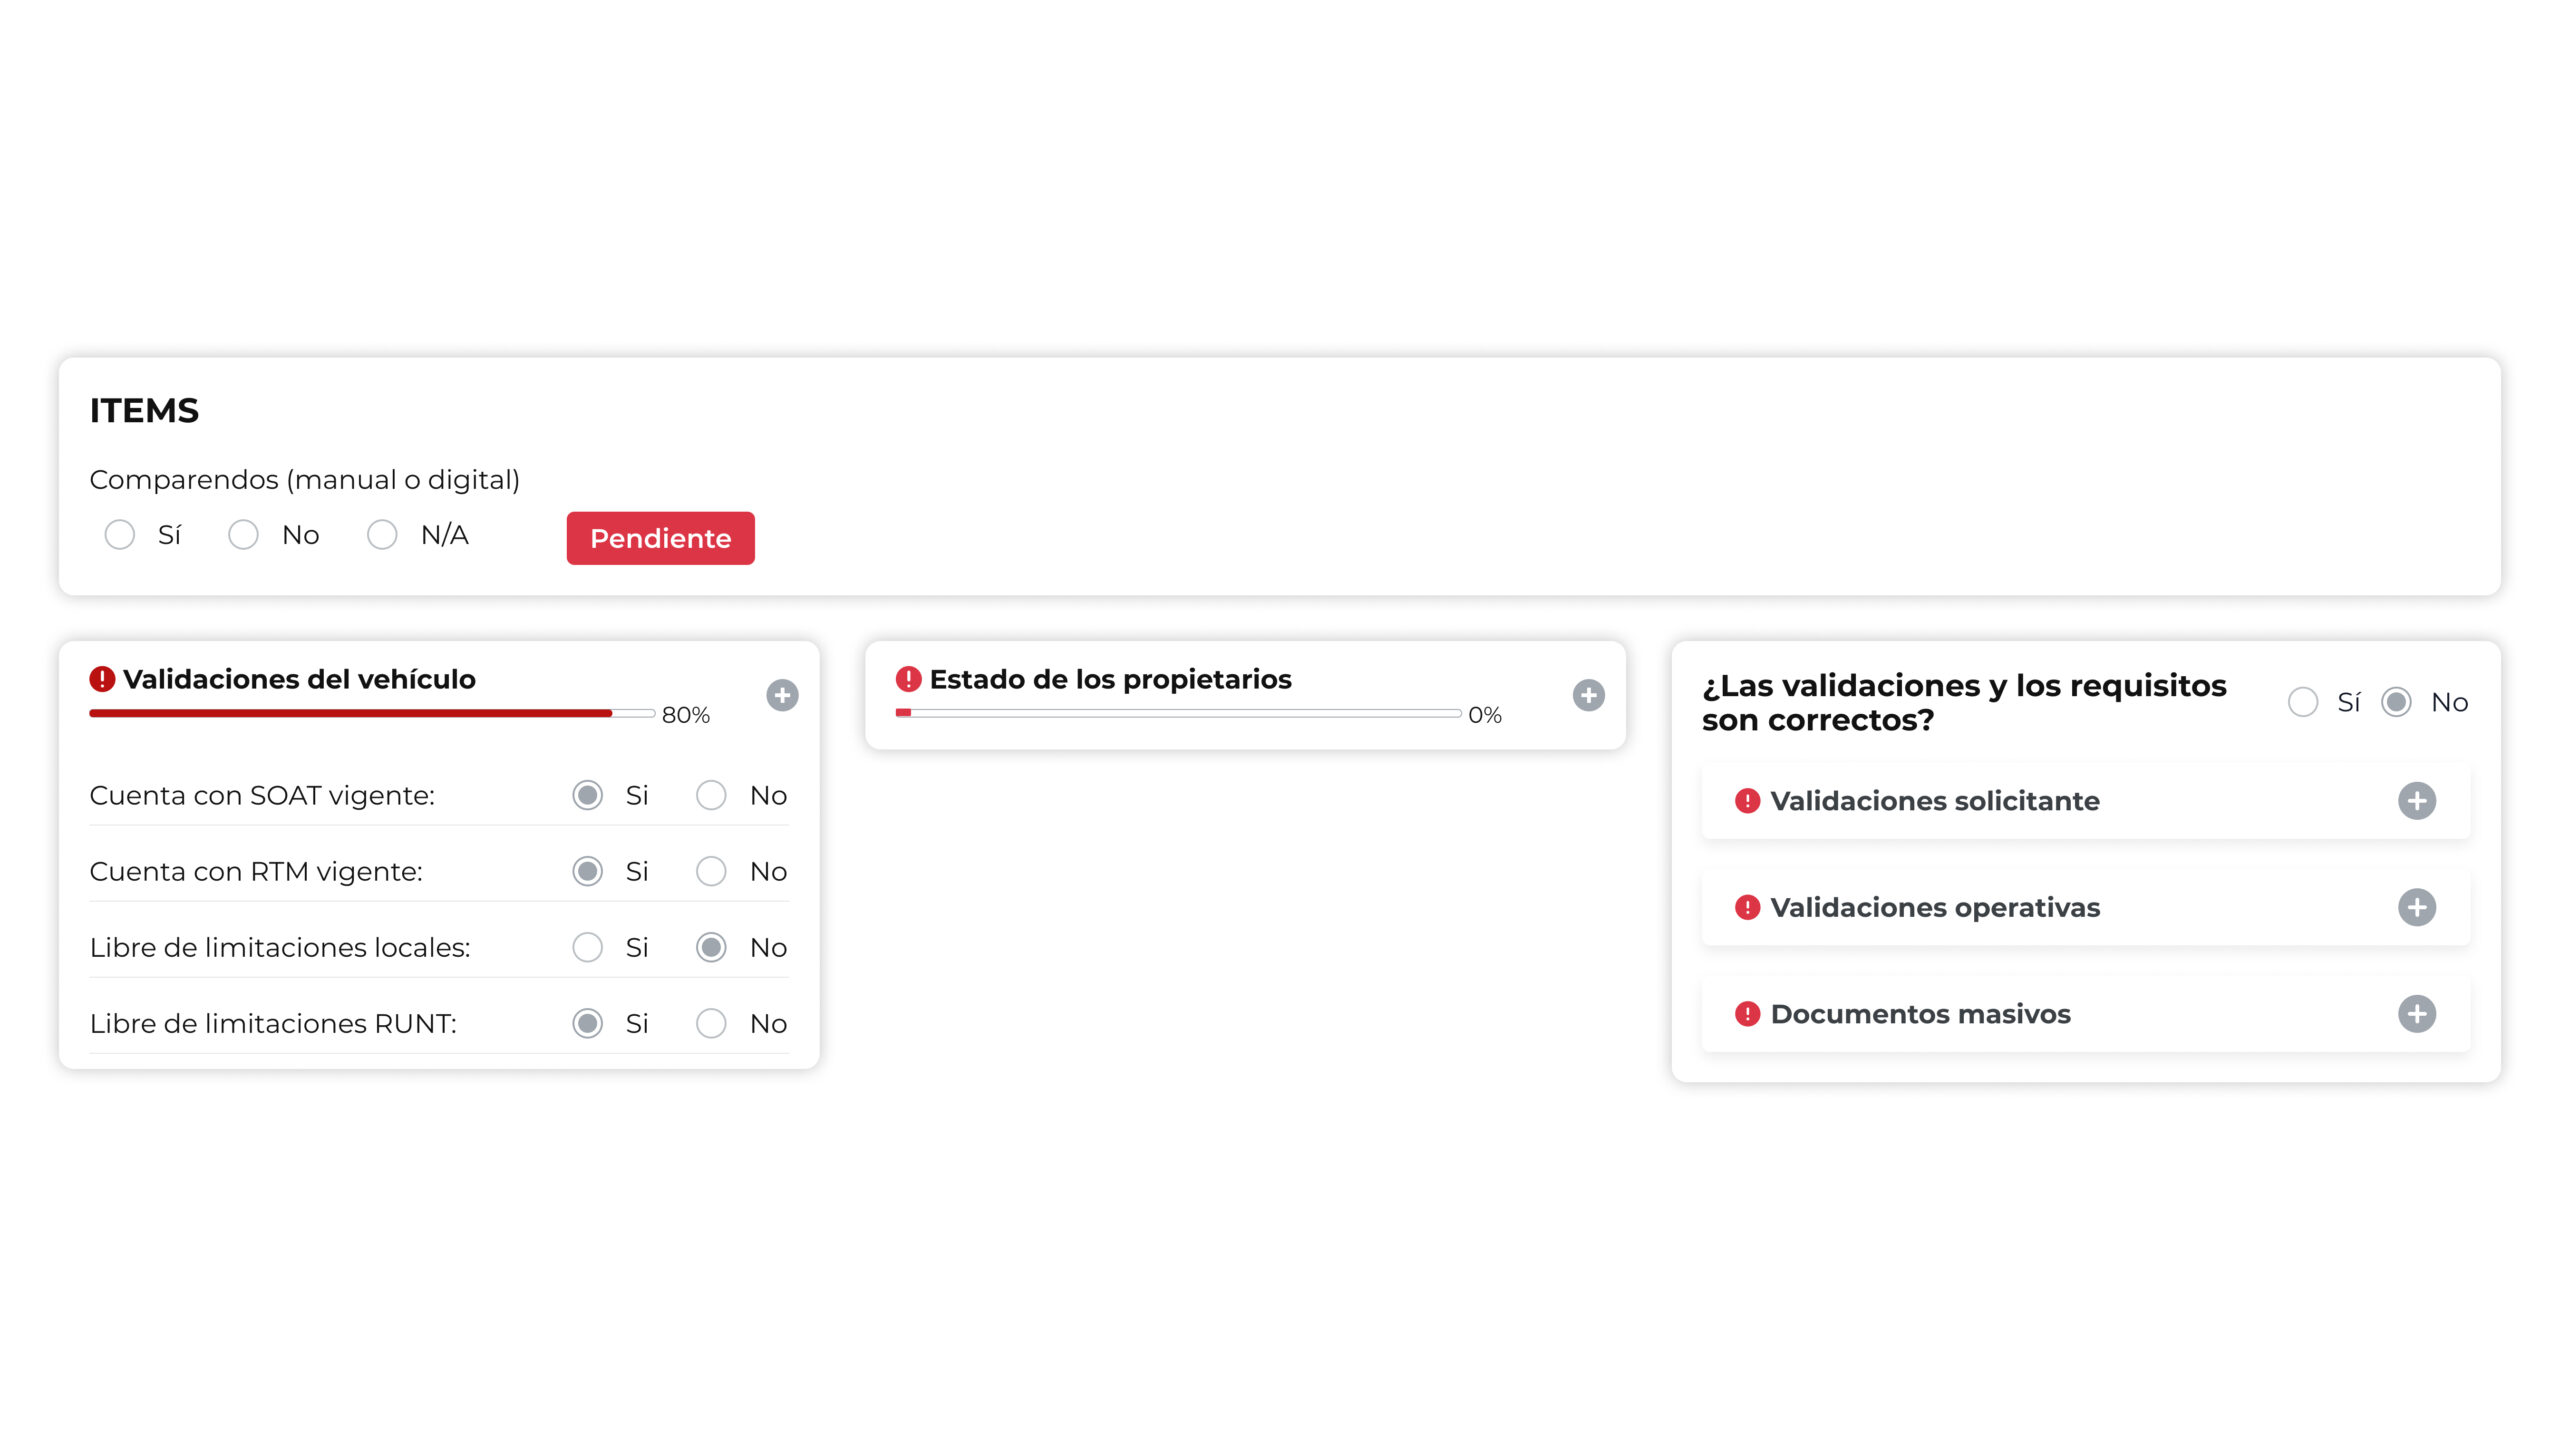Expand Validaciones del vehículo with plus icon
This screenshot has width=2560, height=1438.
[x=782, y=695]
